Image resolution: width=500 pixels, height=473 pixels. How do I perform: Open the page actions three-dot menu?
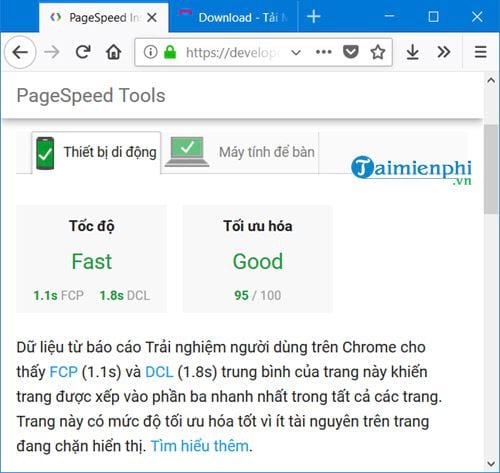[324, 52]
